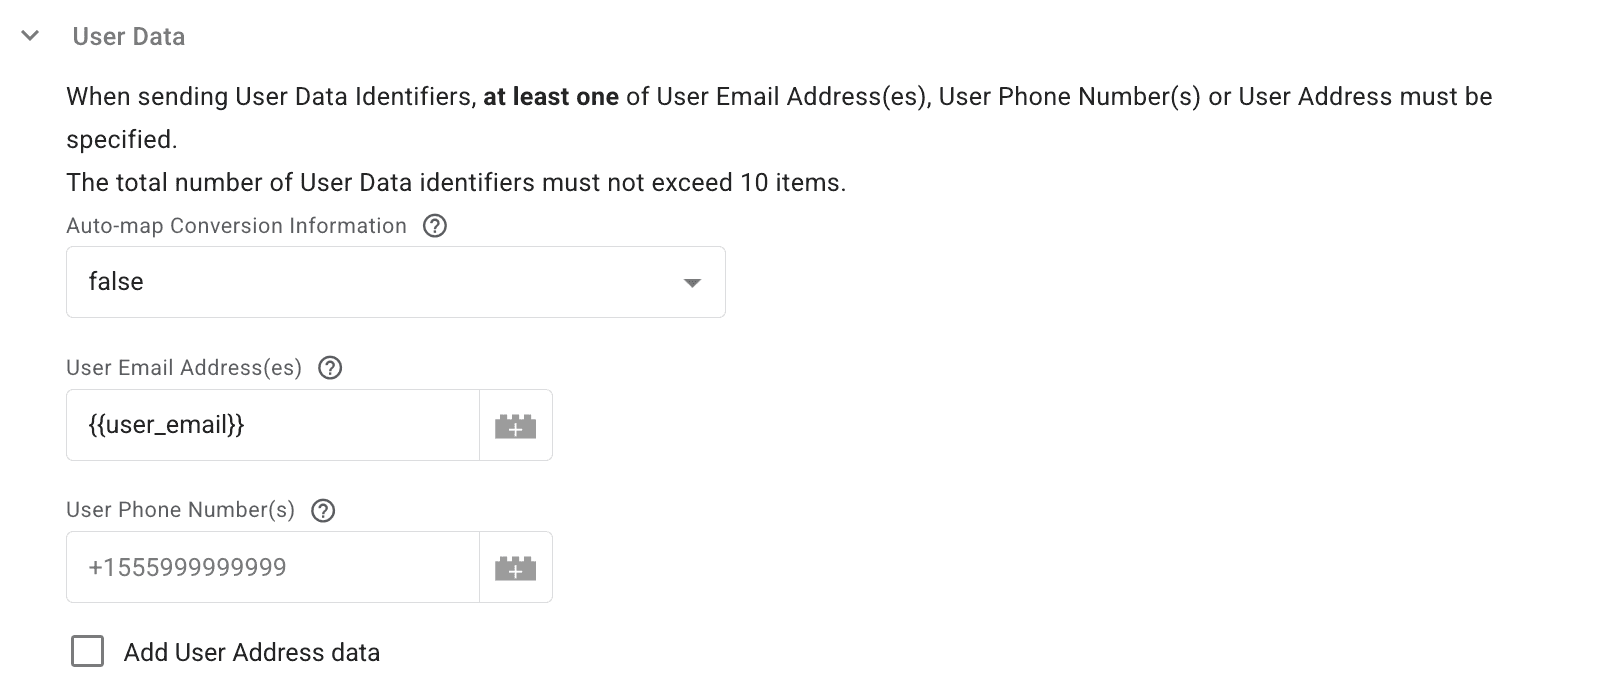Open help for User Email Address(es)
Image resolution: width=1606 pixels, height=694 pixels.
pos(331,368)
